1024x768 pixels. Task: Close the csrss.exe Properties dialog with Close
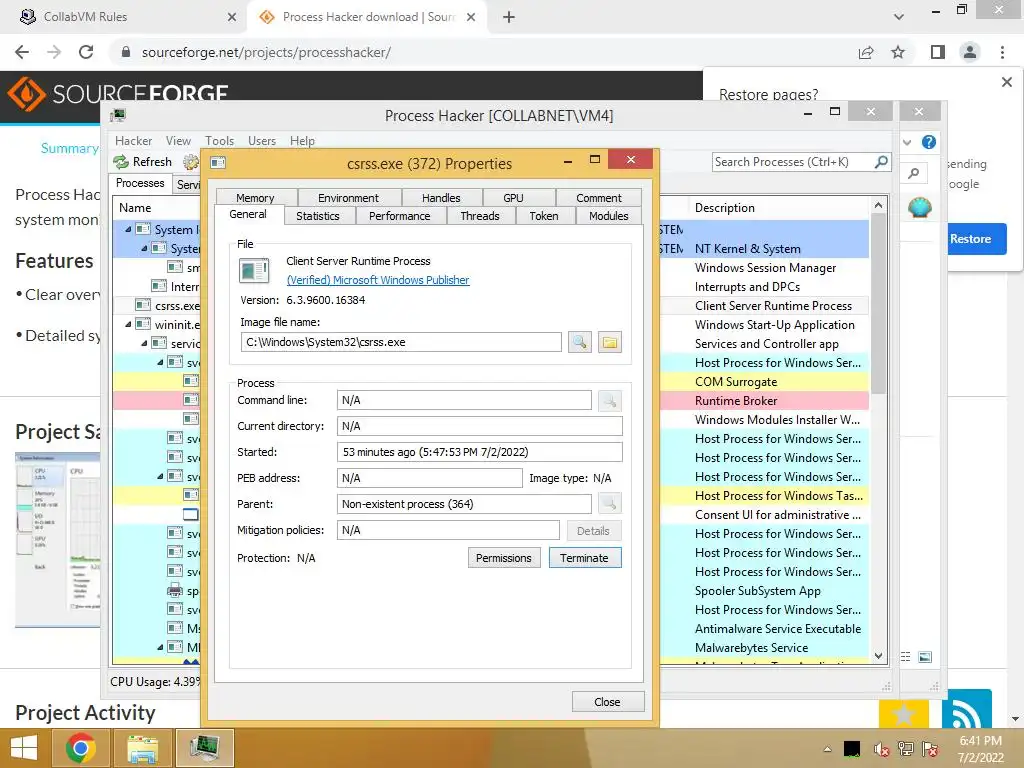(x=607, y=701)
